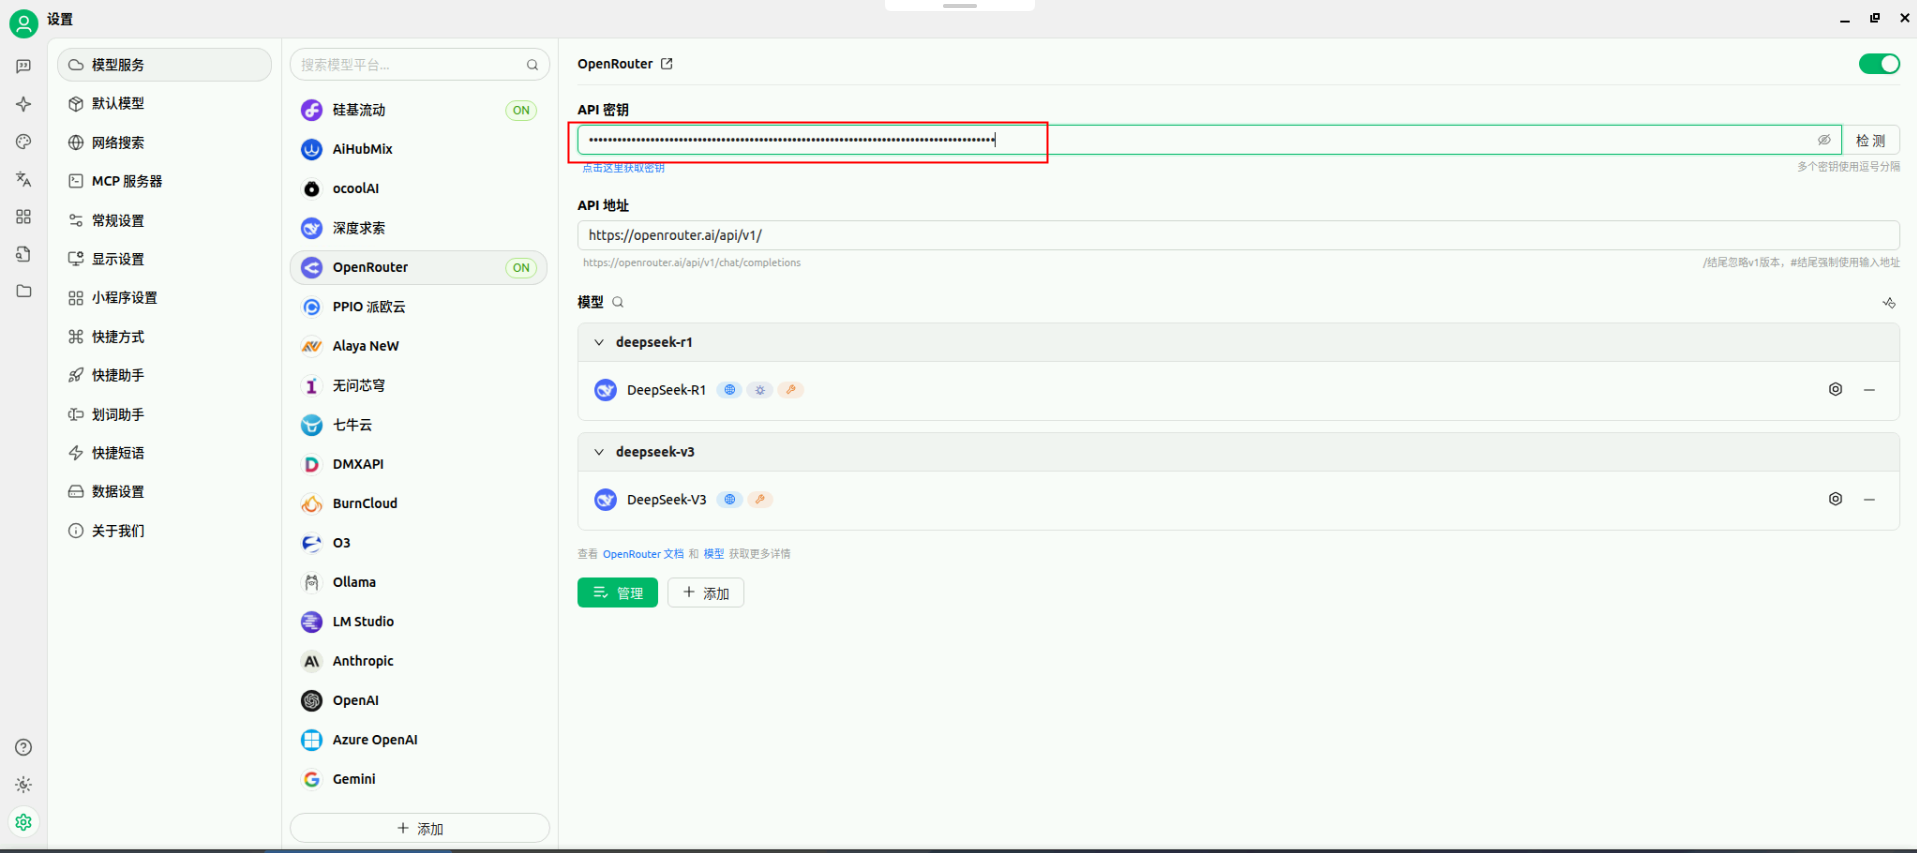
Task: Click the help question mark icon
Action: click(24, 747)
